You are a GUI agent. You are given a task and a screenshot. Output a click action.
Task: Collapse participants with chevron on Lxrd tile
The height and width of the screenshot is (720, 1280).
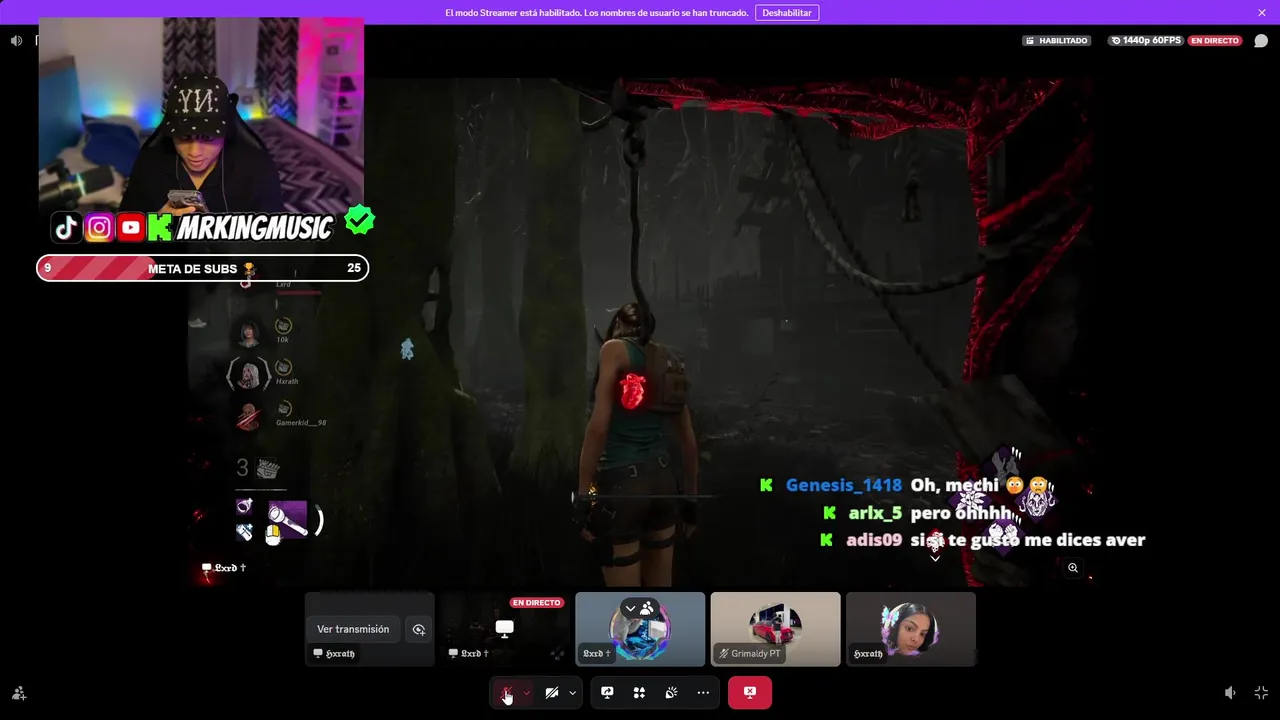[631, 608]
